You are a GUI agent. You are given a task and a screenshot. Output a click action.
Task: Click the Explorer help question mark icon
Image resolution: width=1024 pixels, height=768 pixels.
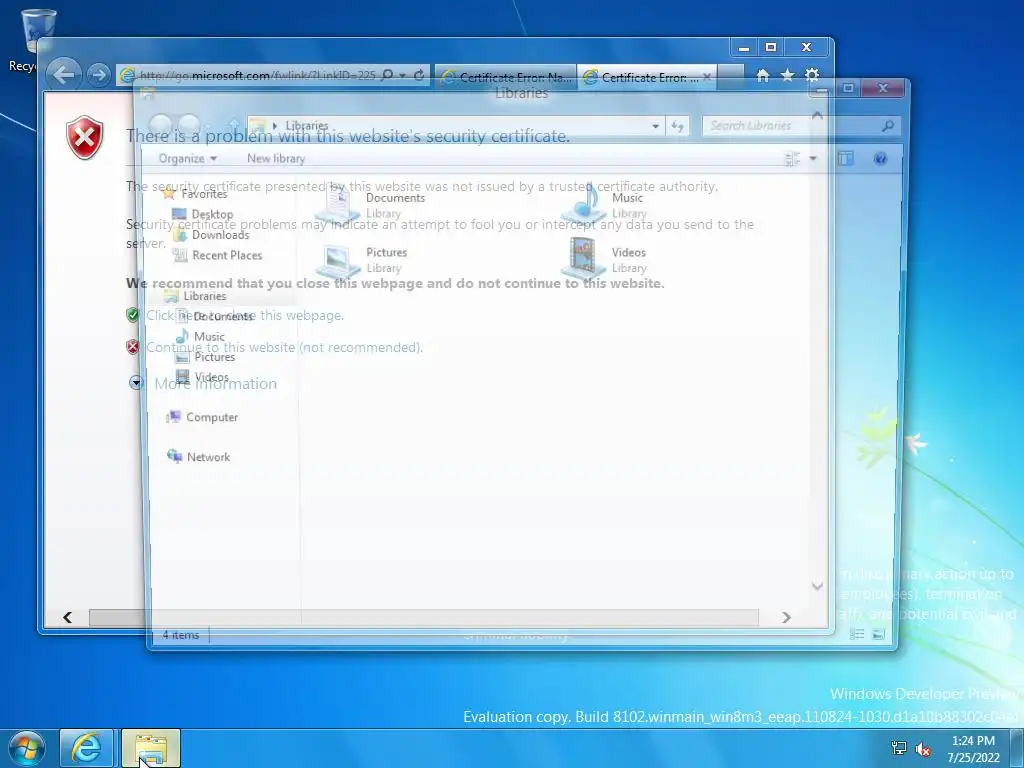click(x=880, y=159)
